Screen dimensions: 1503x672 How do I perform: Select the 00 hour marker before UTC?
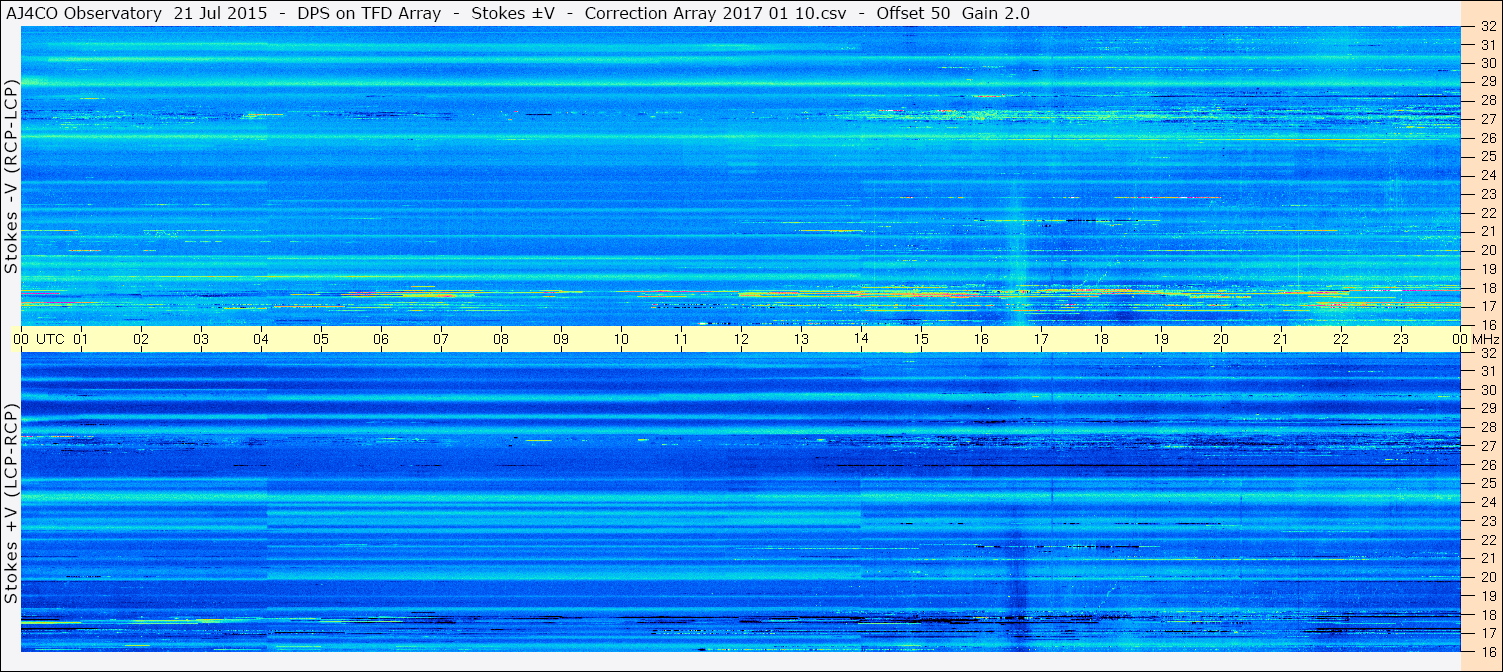[x=21, y=339]
